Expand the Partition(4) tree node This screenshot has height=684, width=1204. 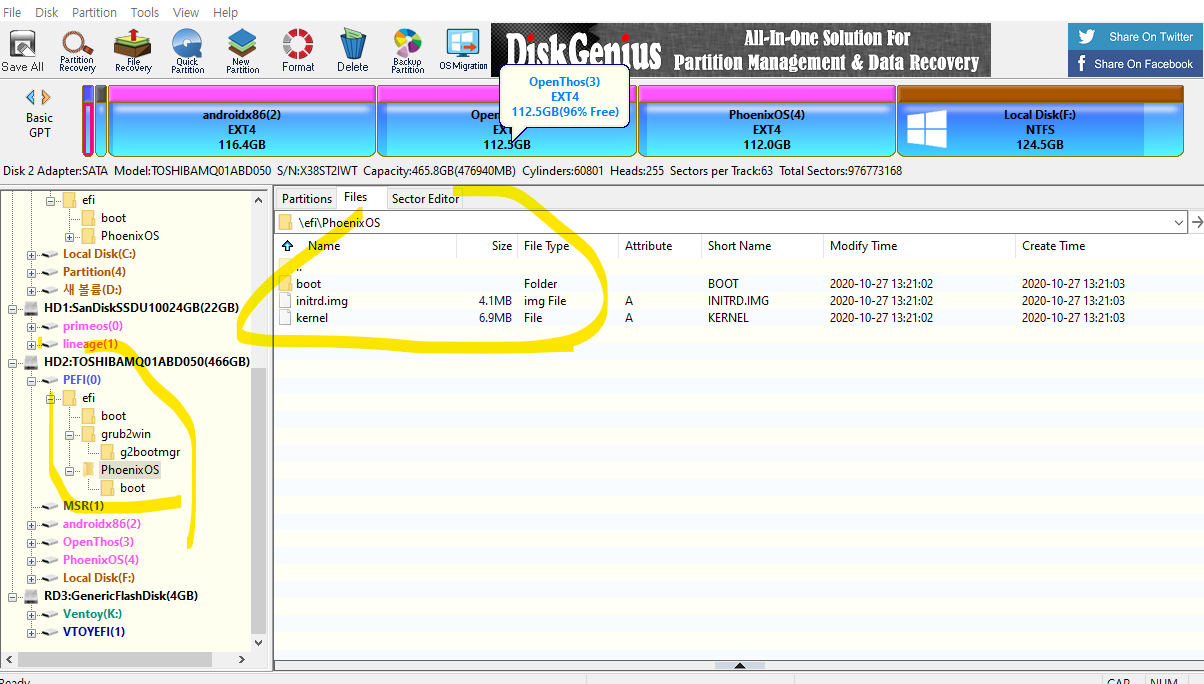click(31, 272)
